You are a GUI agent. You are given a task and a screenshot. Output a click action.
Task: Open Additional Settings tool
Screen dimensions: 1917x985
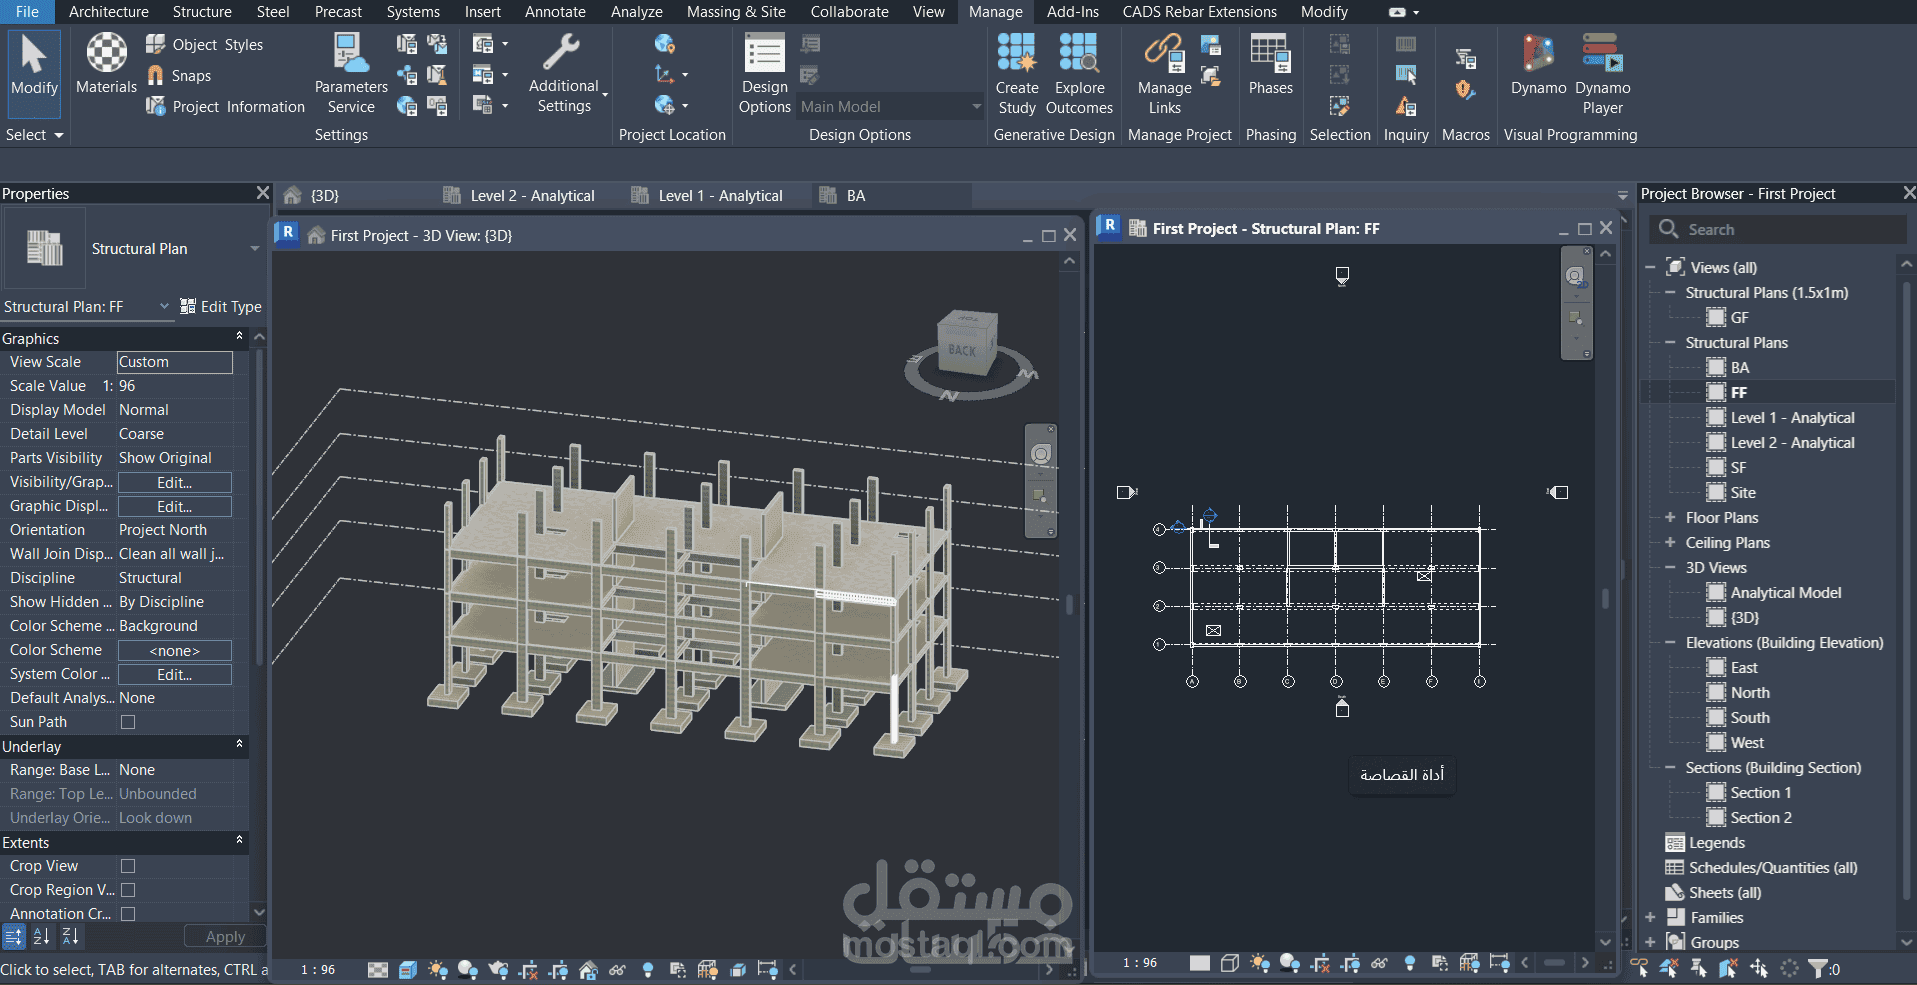click(564, 74)
